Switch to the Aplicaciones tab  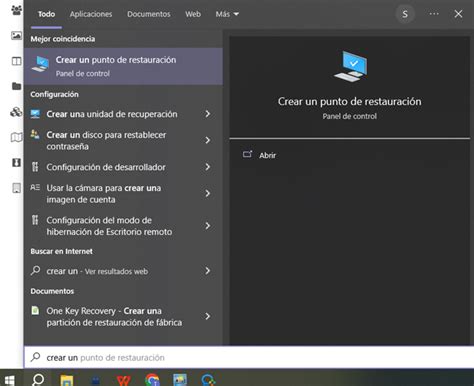[x=91, y=14]
